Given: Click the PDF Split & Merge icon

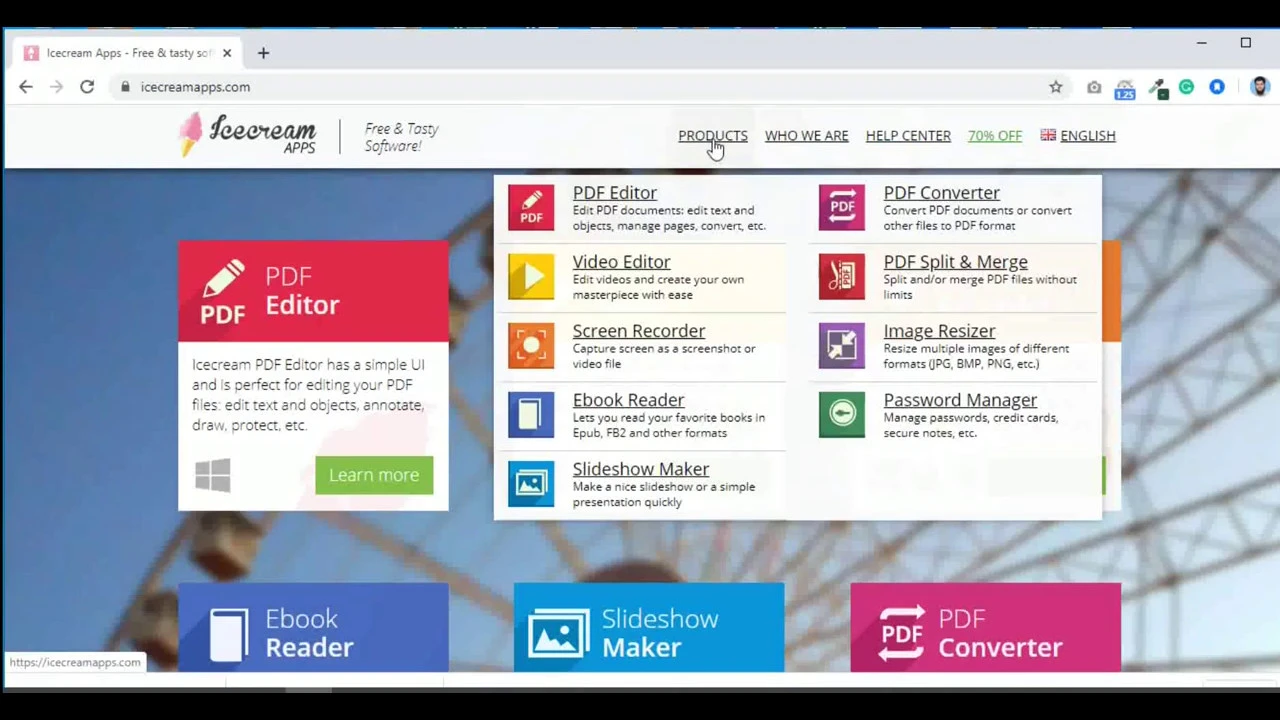Looking at the screenshot, I should [x=842, y=276].
